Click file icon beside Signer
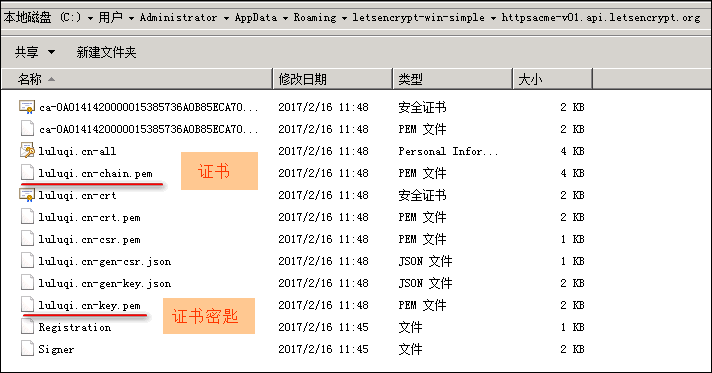This screenshot has height=373, width=712. tap(27, 348)
